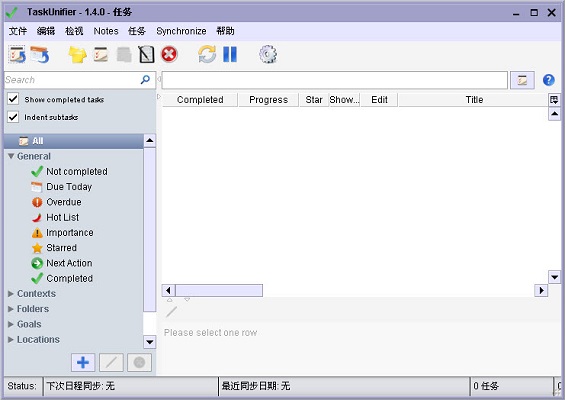This screenshot has height=400, width=565.
Task: Expand the Locations tree section
Action: 11,339
